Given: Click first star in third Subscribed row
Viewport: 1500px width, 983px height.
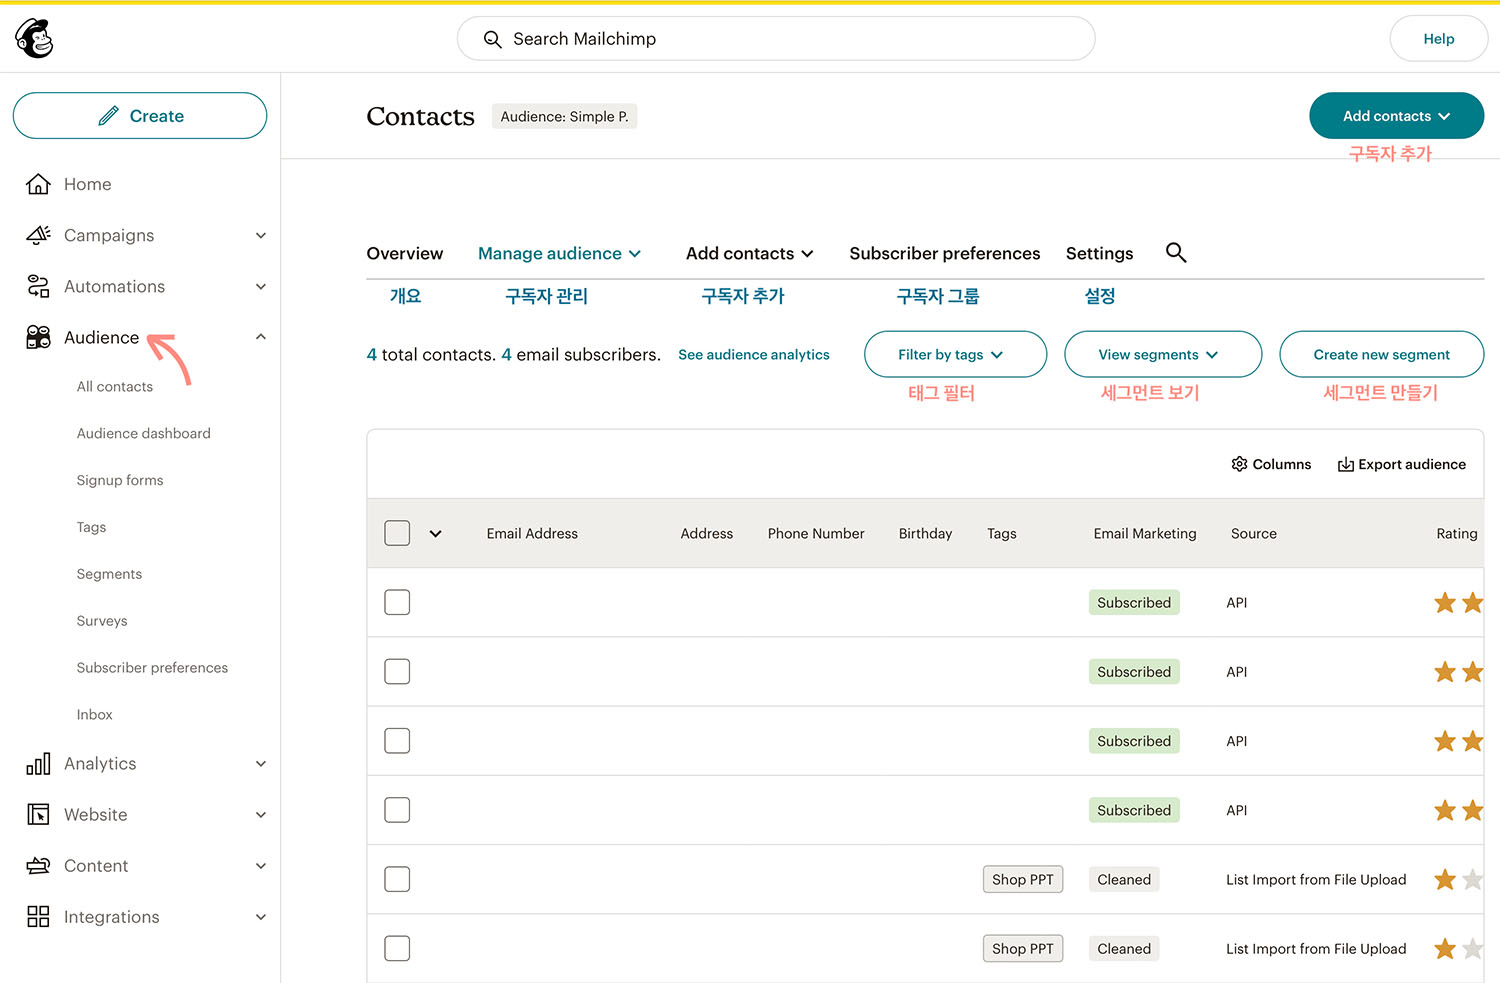Looking at the screenshot, I should point(1444,741).
